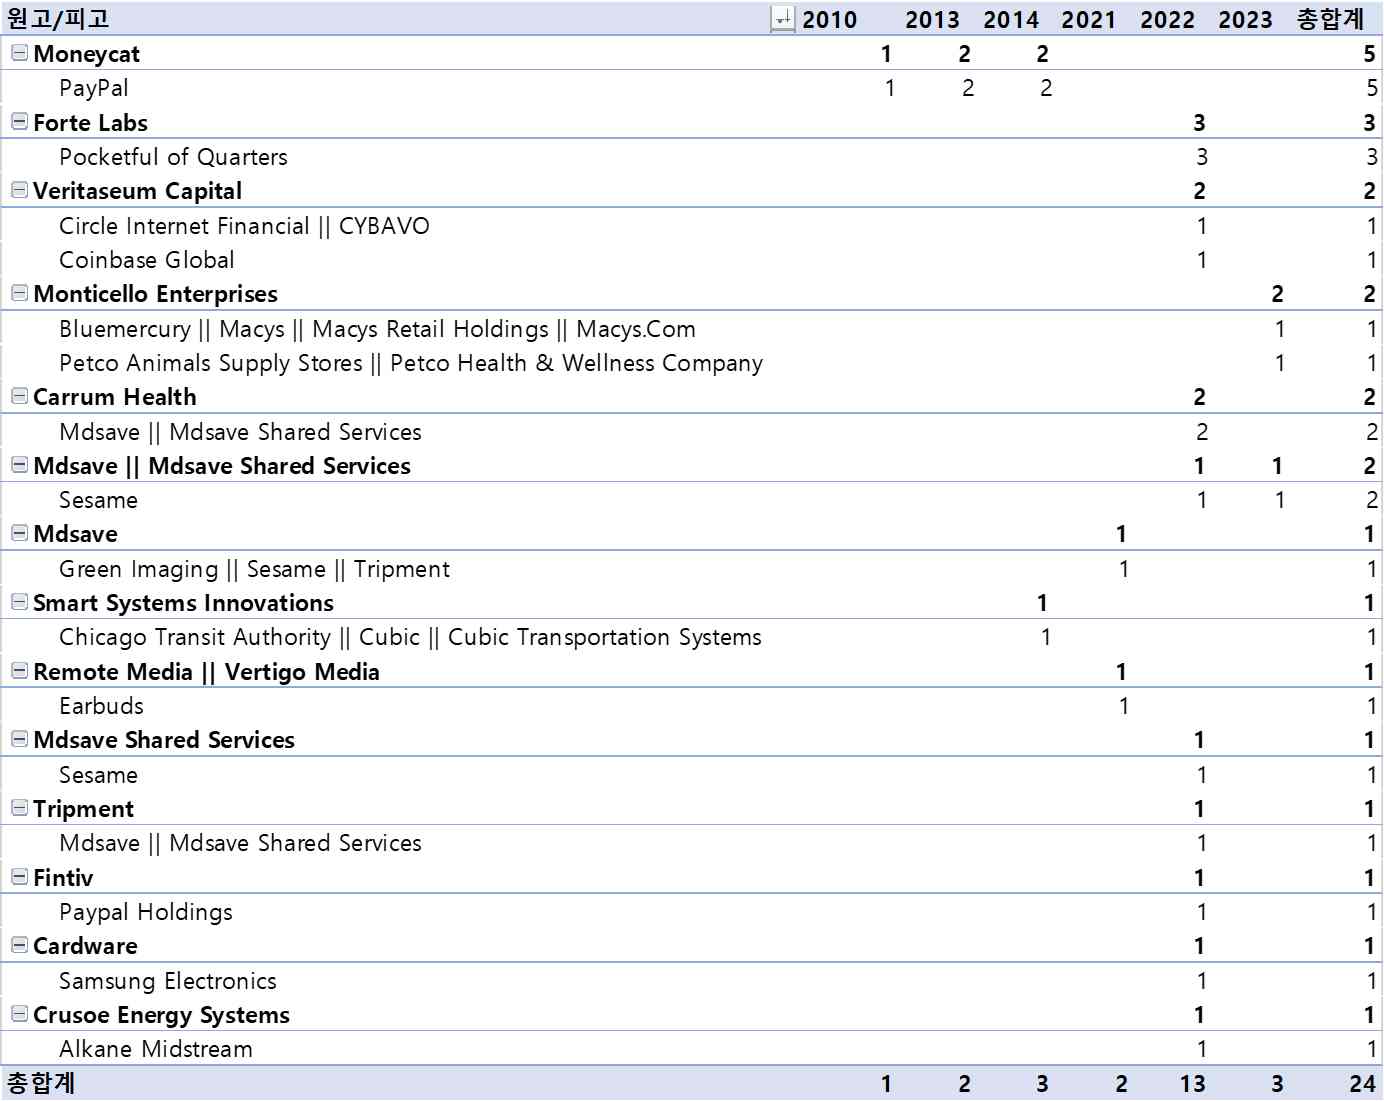Screen dimensions: 1384x1101
Task: Select the 2021 column header
Action: (1088, 19)
